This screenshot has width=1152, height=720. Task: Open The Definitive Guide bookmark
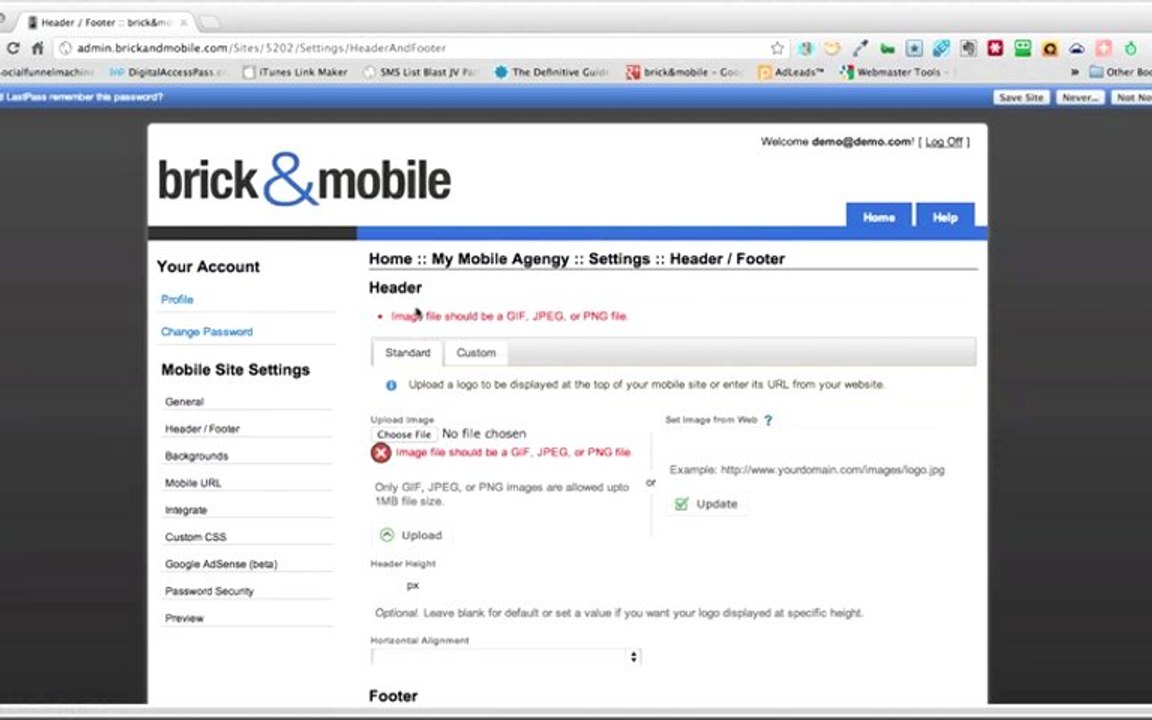552,72
